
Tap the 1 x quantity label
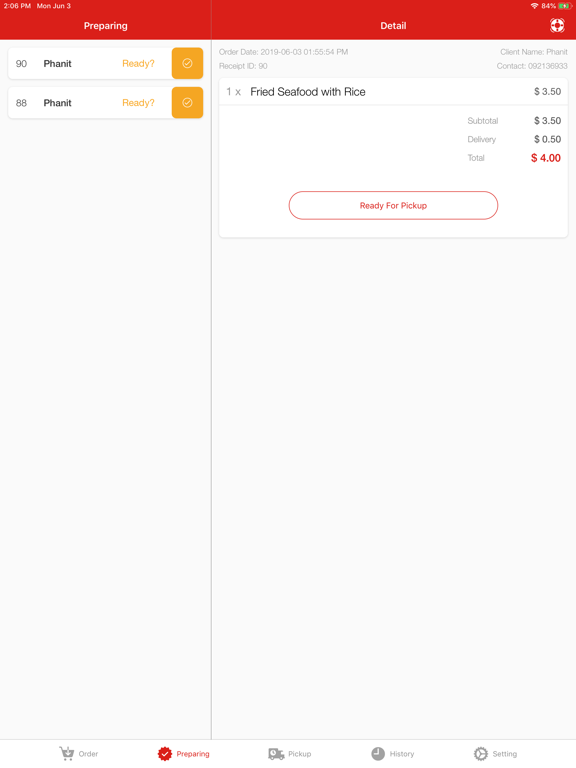[x=234, y=92]
